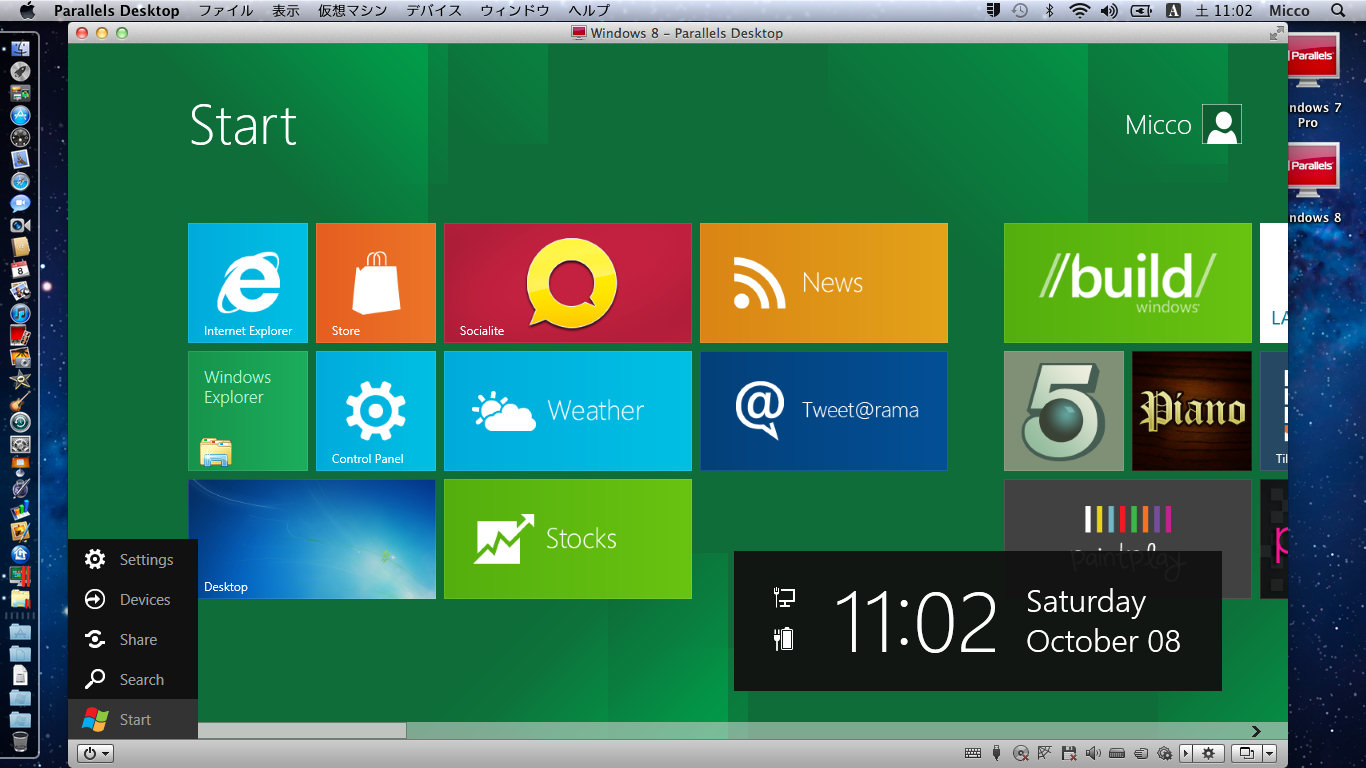Click the Parallels keyboard status icon
The width and height of the screenshot is (1366, 768).
coord(973,753)
